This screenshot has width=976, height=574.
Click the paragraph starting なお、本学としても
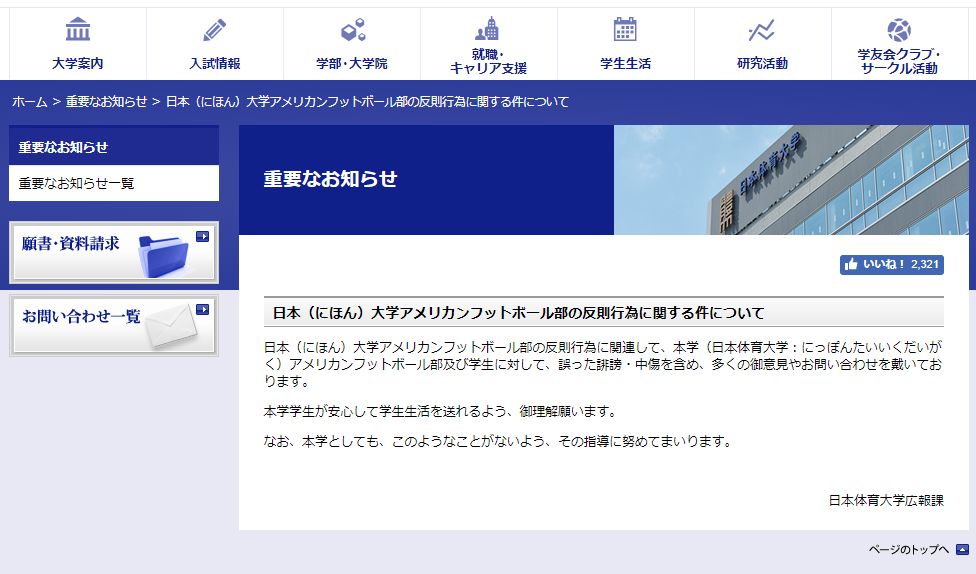tap(498, 441)
